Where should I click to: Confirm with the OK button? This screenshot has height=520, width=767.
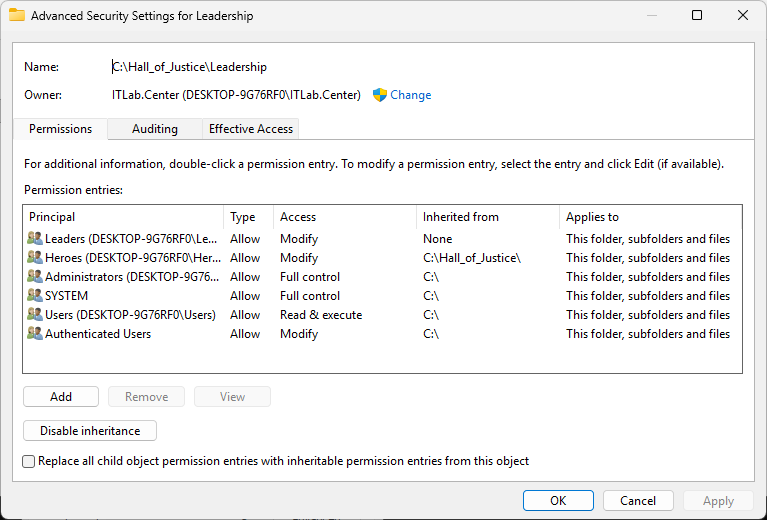point(558,501)
